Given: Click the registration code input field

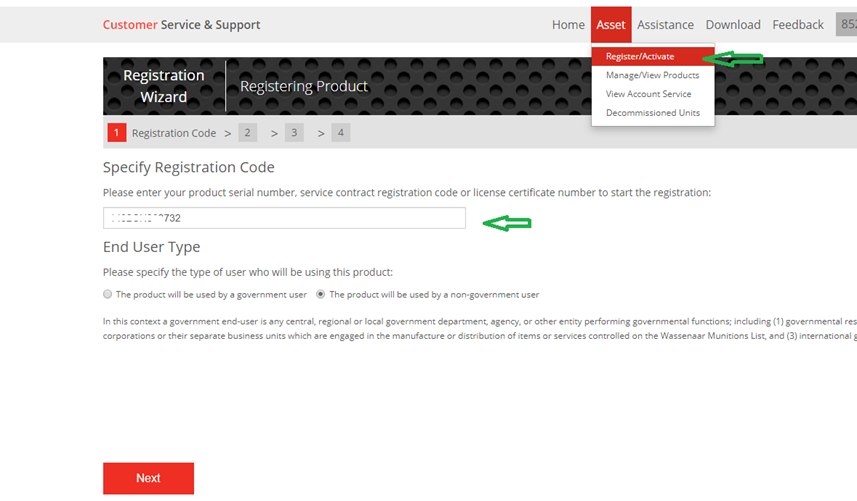Looking at the screenshot, I should [284, 218].
